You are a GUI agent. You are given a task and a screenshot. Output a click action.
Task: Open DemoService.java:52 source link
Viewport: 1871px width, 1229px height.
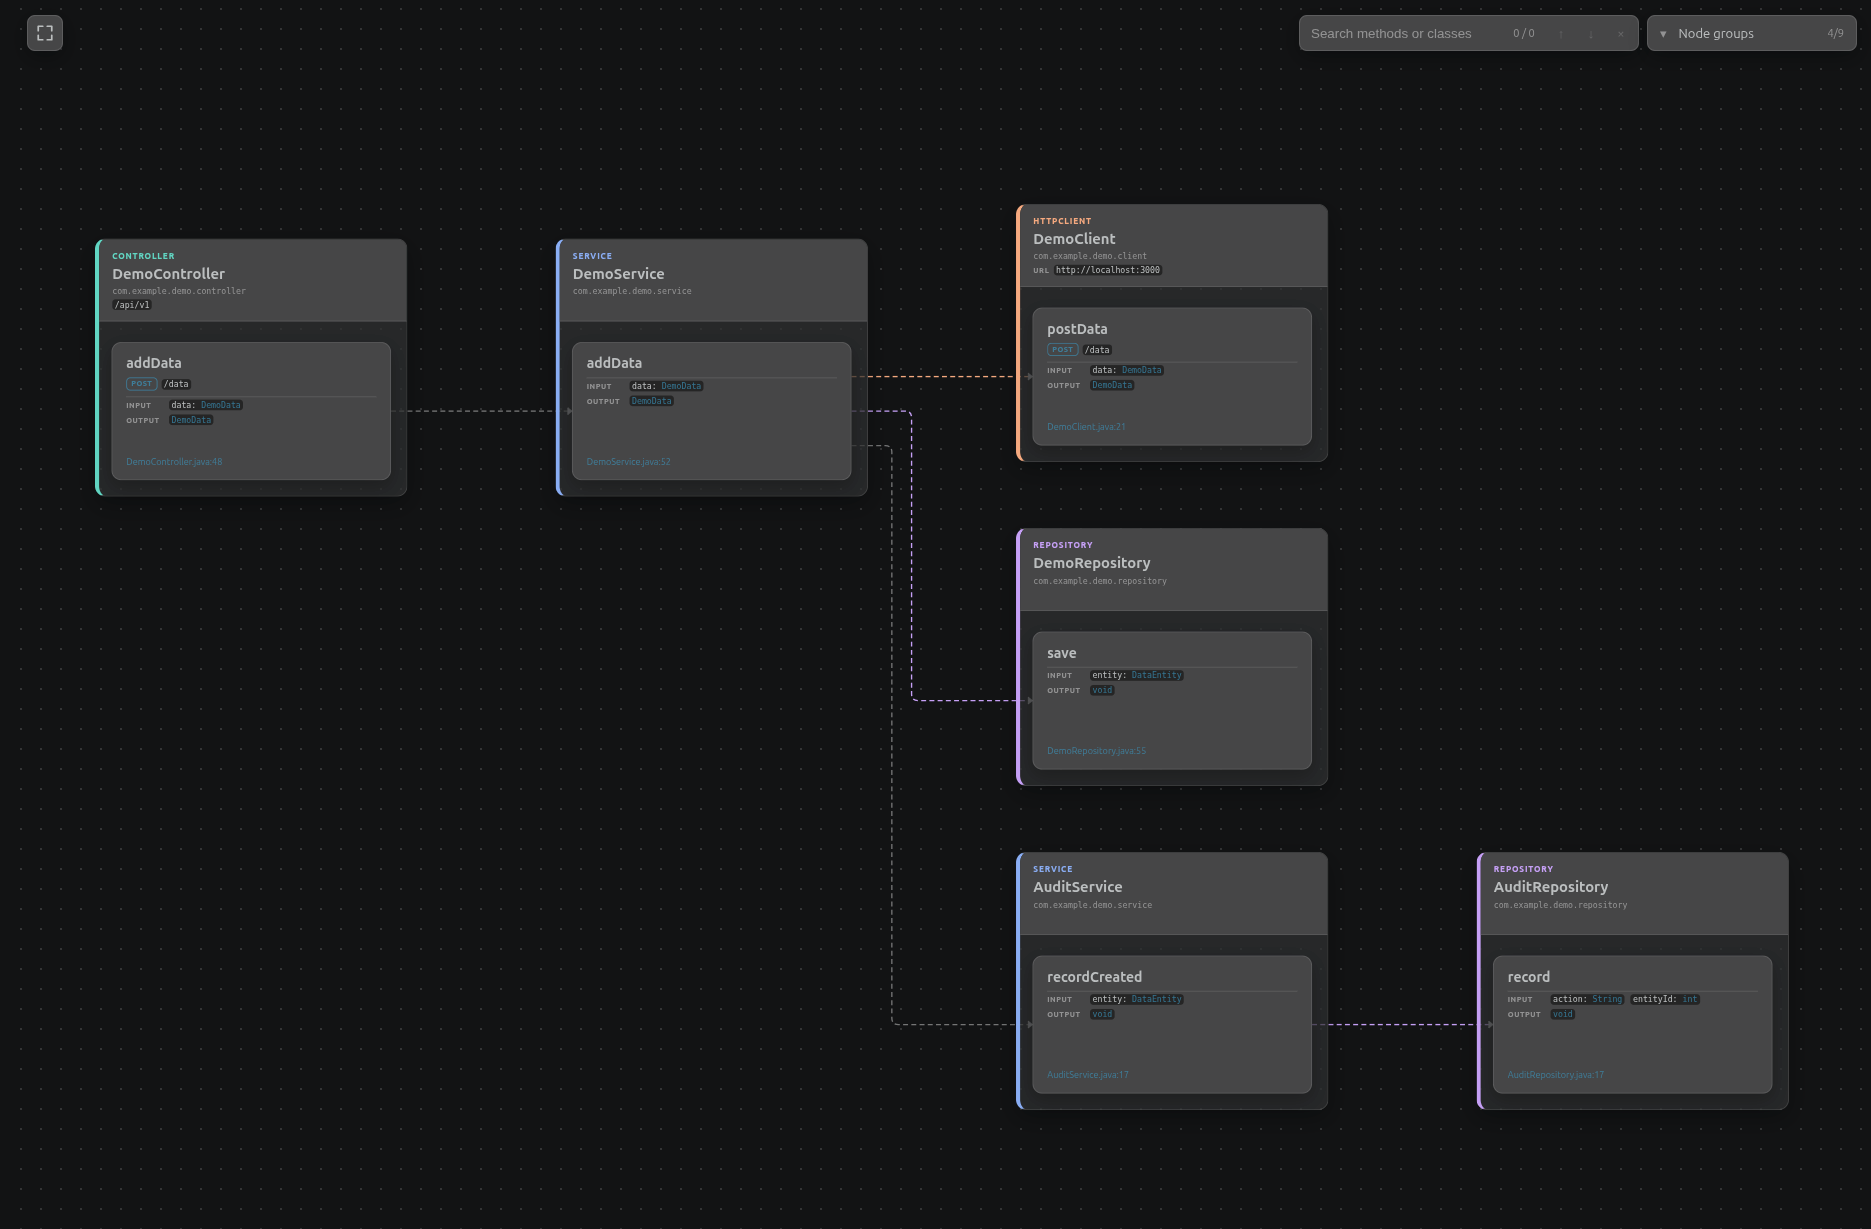[x=628, y=462]
